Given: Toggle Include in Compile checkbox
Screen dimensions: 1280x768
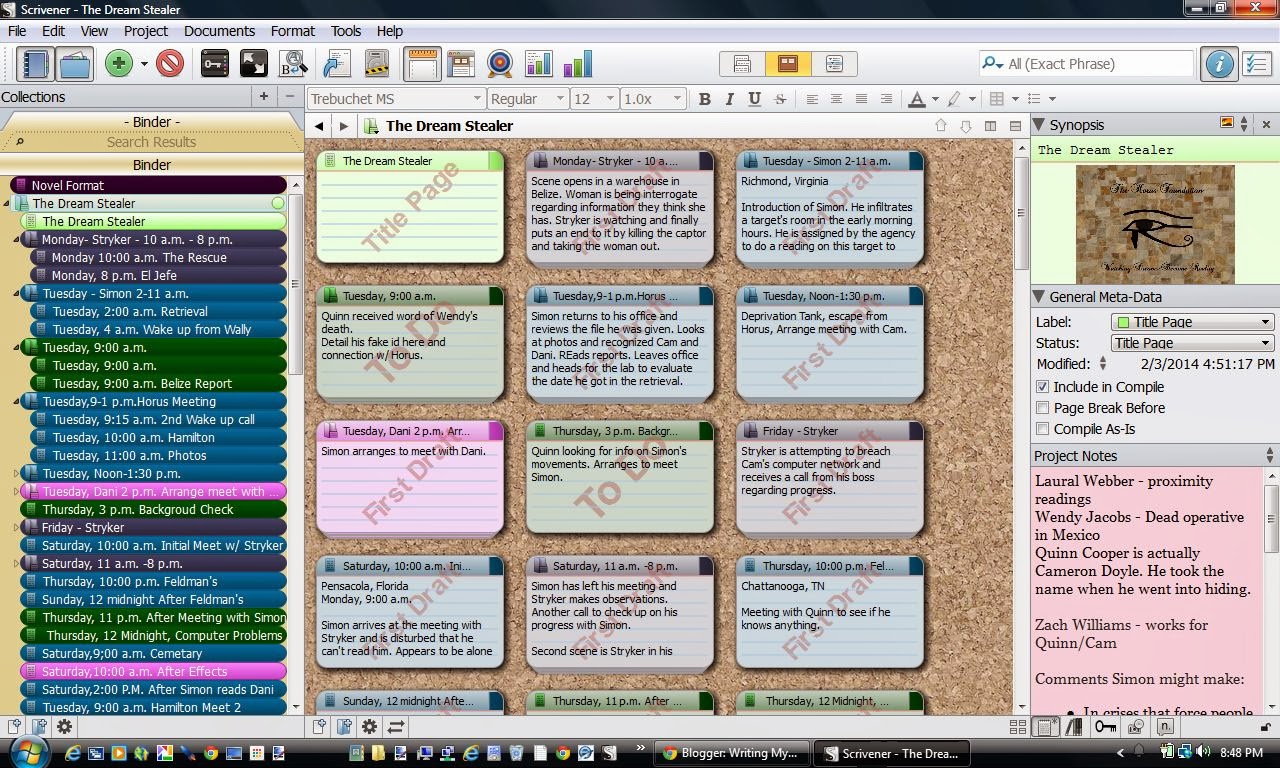Looking at the screenshot, I should tap(1043, 387).
